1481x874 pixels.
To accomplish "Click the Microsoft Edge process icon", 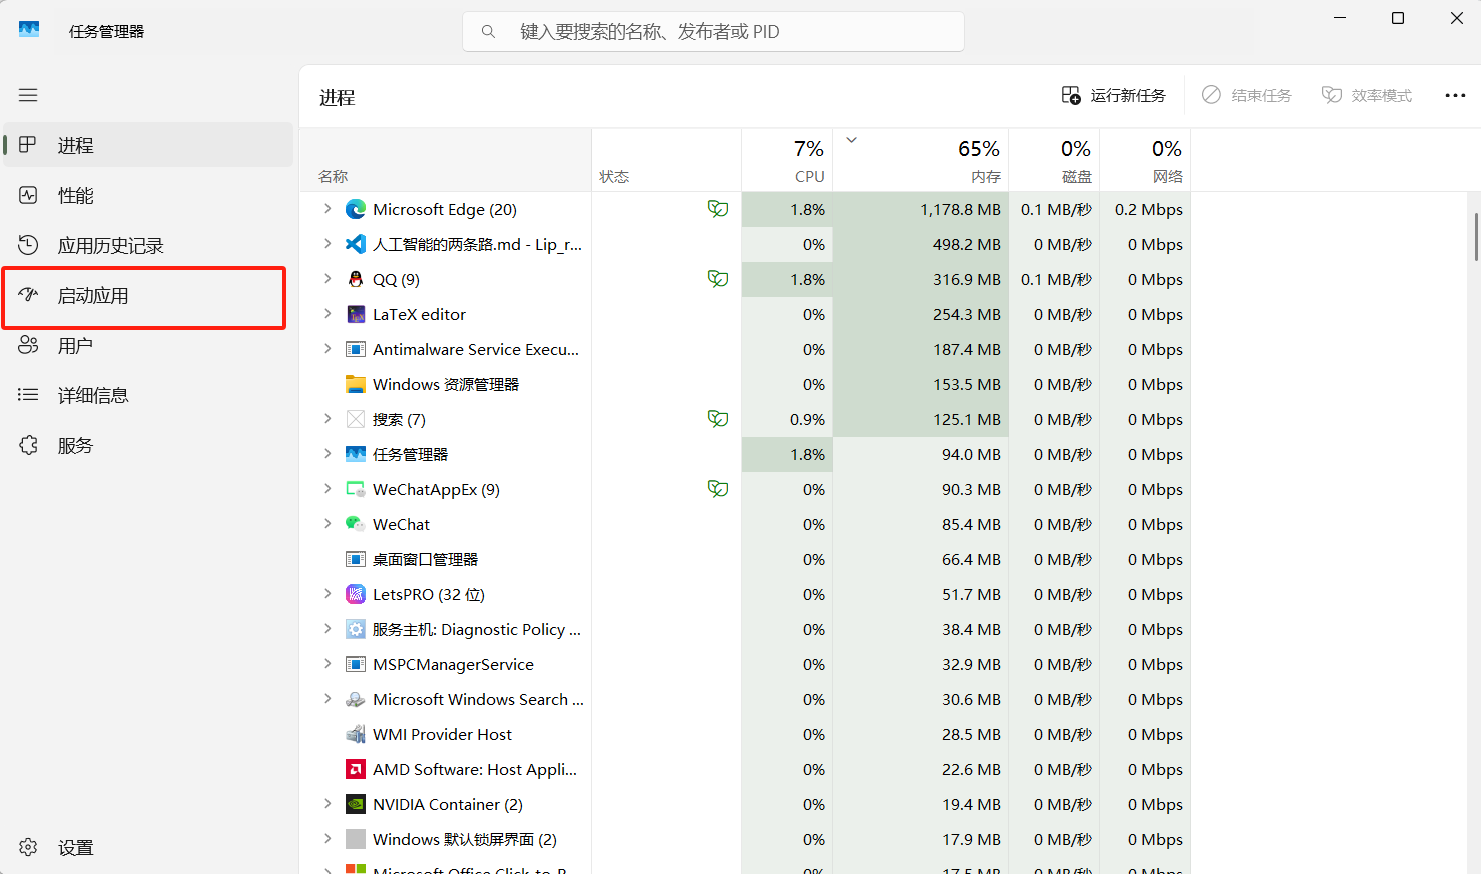I will click(x=355, y=209).
